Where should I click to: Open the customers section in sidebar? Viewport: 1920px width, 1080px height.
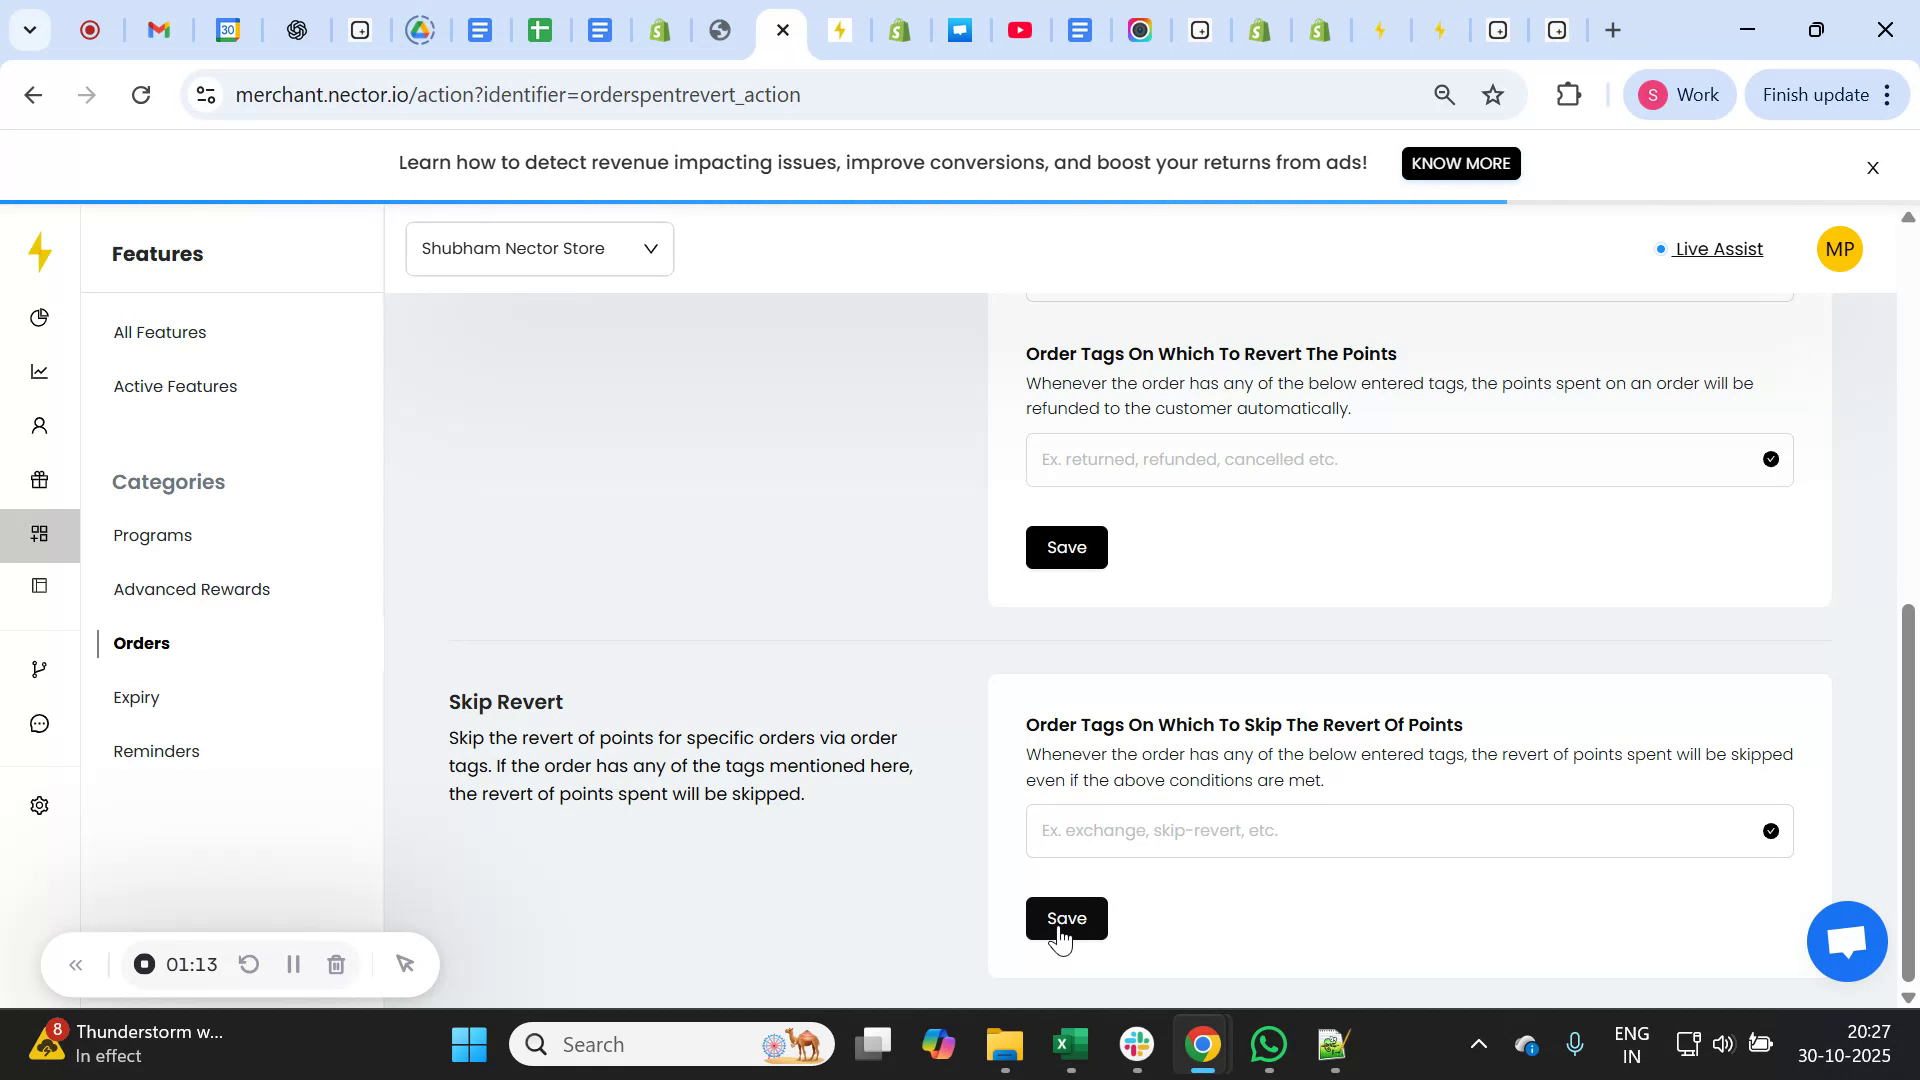(x=39, y=425)
